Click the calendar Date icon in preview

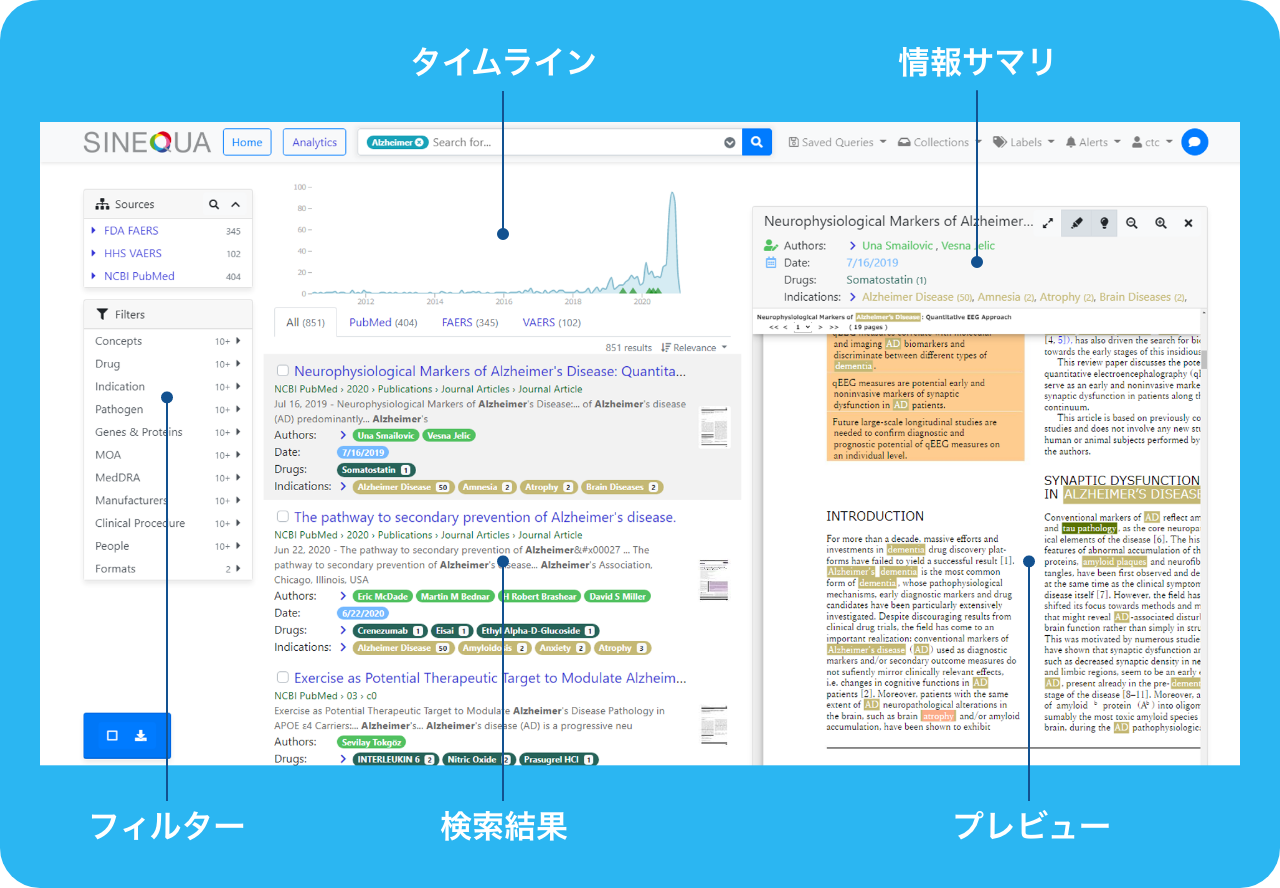pos(770,262)
